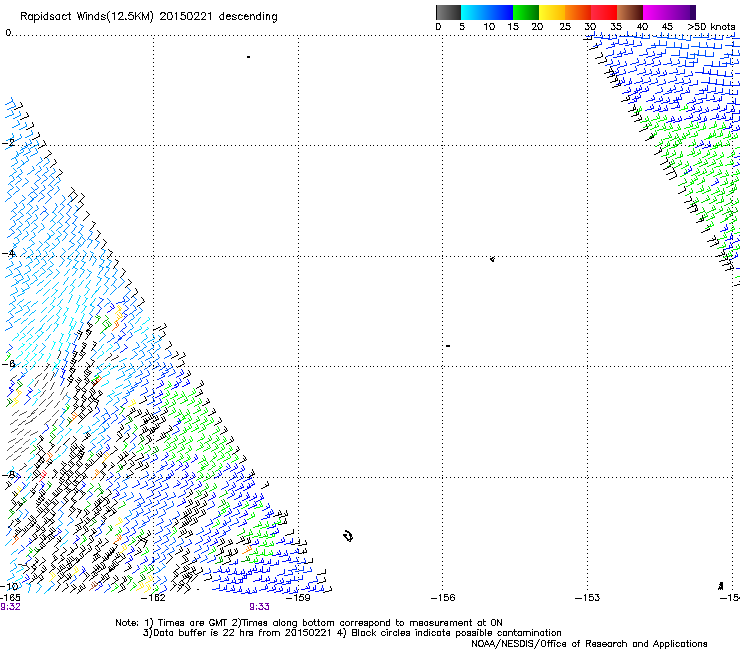Click the title 'Rapidscat Winds(12.5KM) 20150221 descending'
Viewport: 740px width, 650px height.
click(x=149, y=17)
